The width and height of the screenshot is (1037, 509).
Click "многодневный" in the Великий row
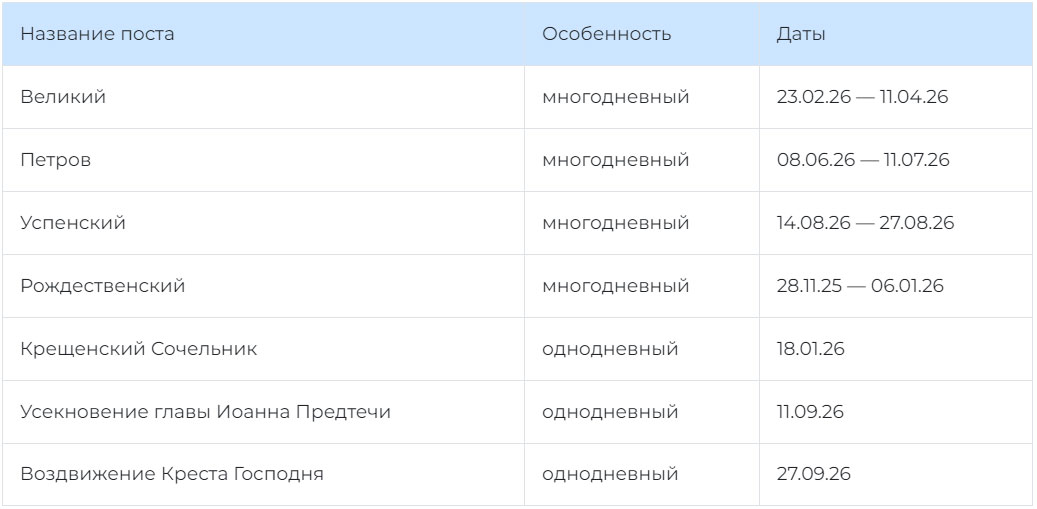click(x=615, y=97)
